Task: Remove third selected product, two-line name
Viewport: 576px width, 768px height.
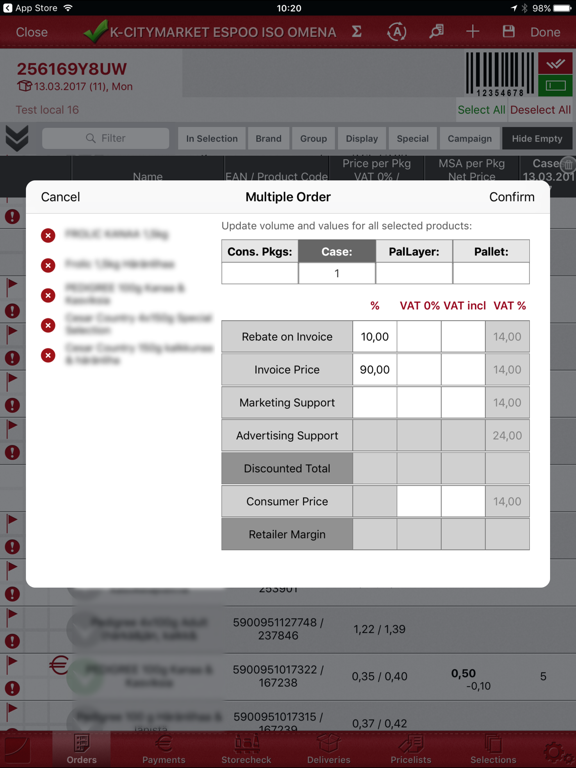Action: [x=48, y=295]
